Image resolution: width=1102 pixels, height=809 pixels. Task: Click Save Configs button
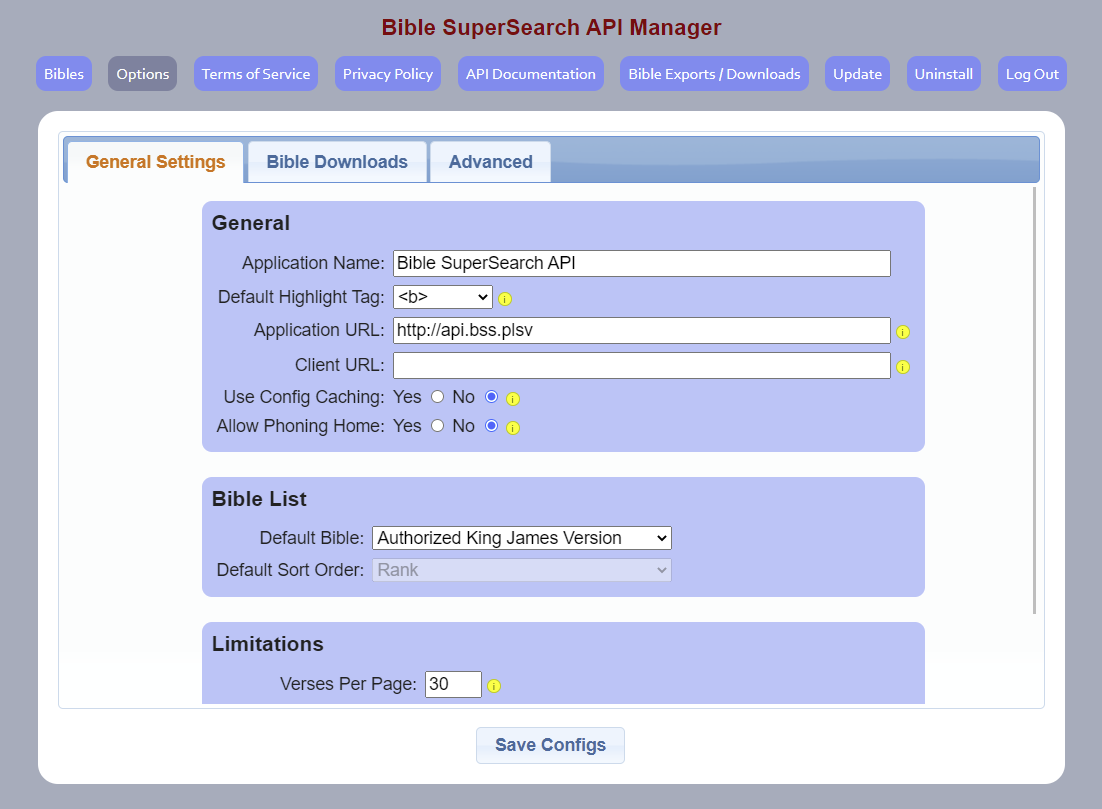tap(550, 745)
